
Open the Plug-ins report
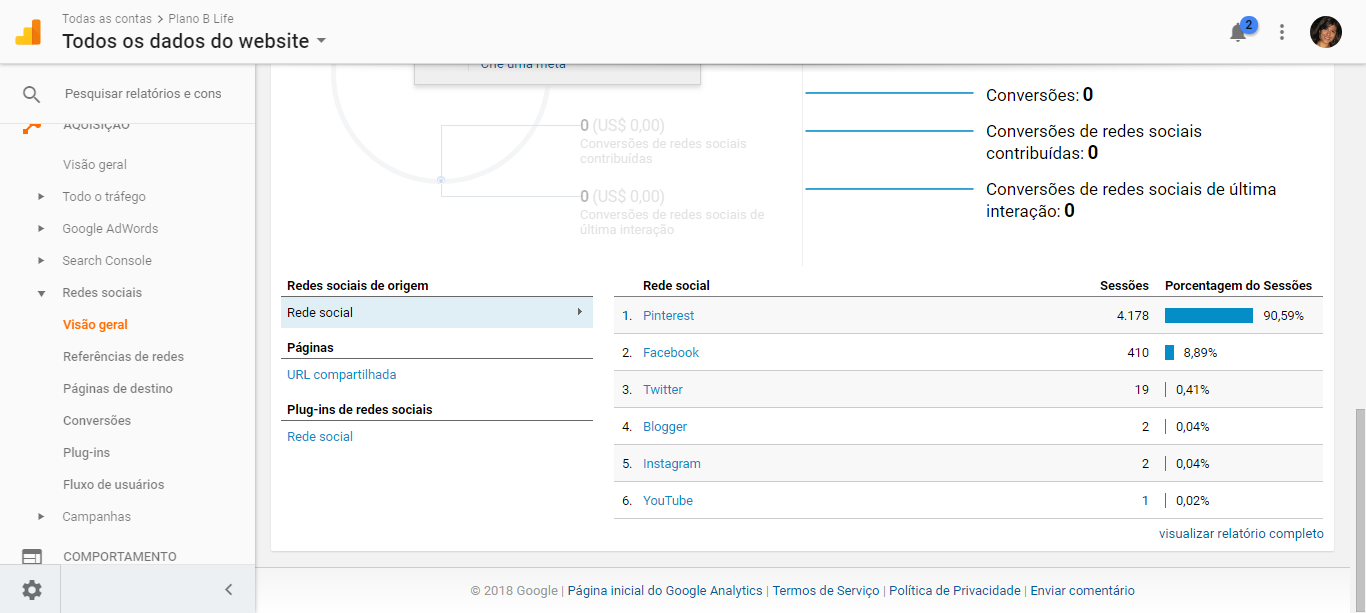[86, 453]
